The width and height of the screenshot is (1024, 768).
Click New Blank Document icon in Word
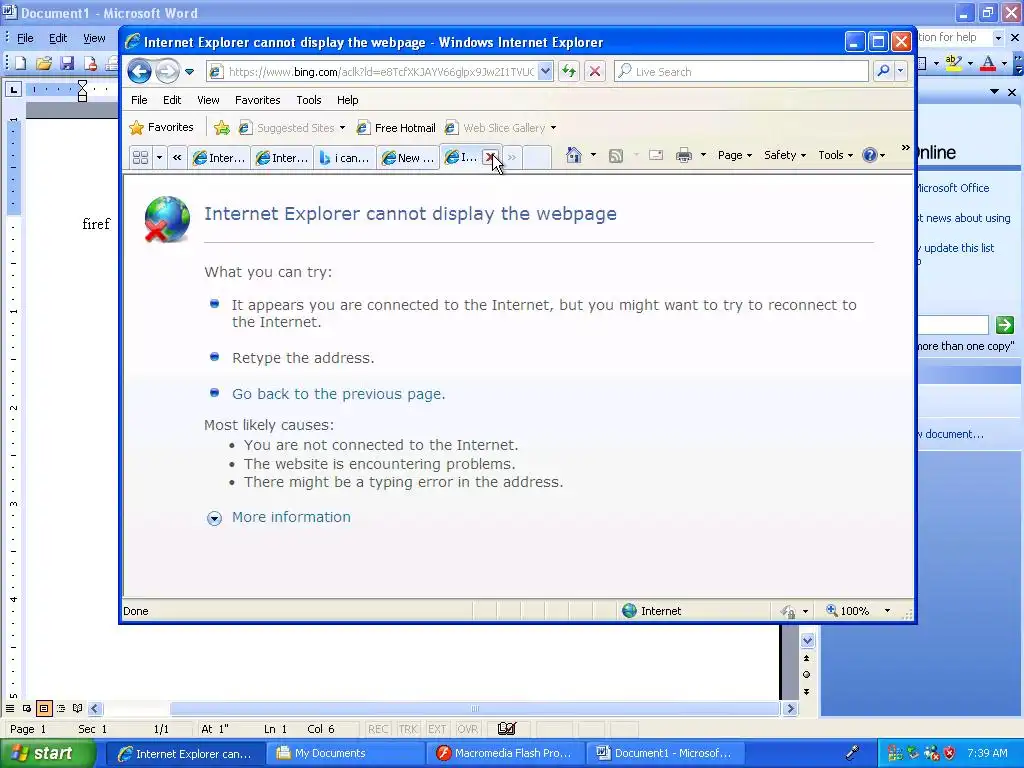click(20, 63)
